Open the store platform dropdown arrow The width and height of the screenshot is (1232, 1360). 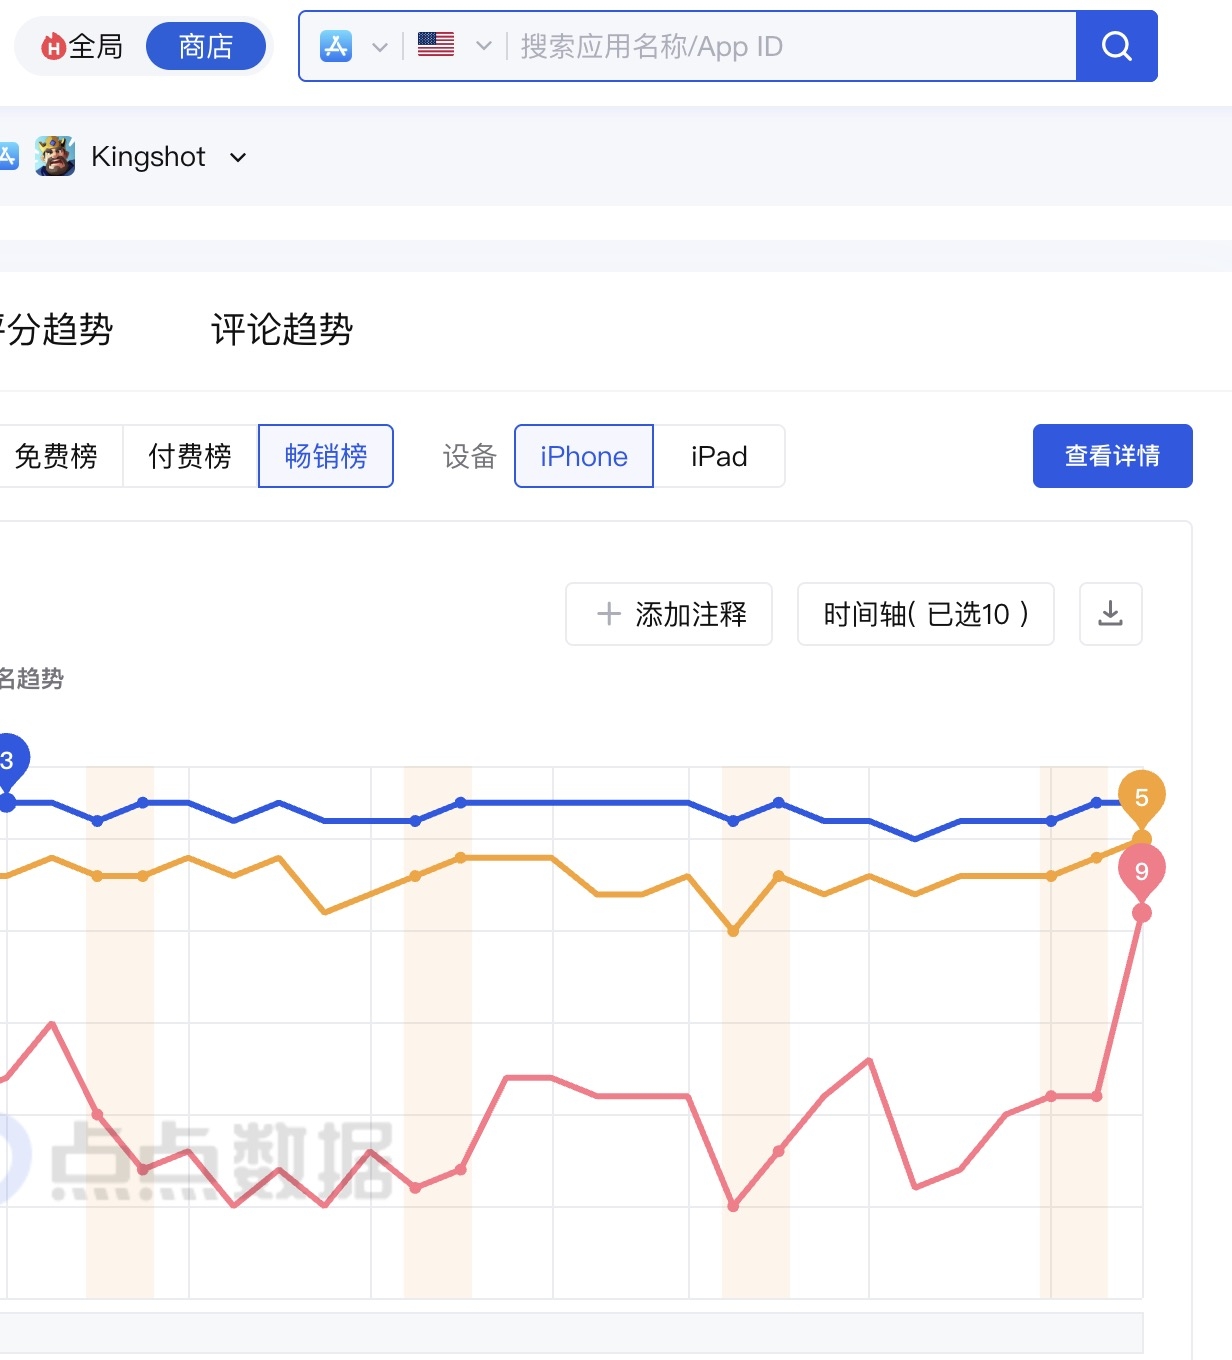(x=380, y=46)
